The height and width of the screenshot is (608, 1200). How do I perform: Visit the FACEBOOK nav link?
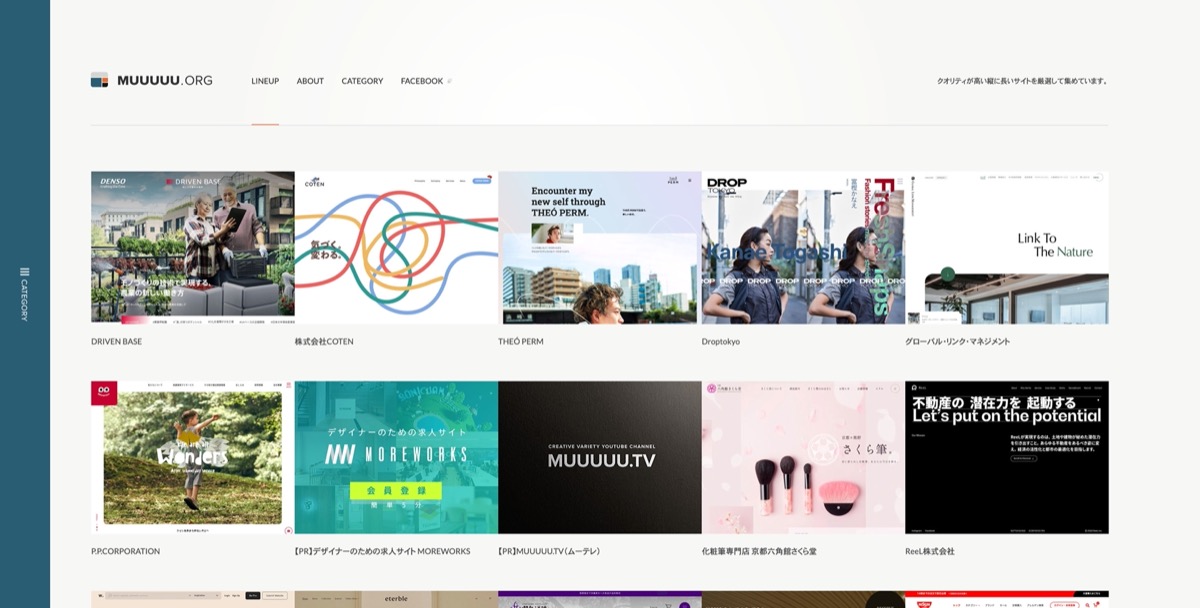(422, 81)
